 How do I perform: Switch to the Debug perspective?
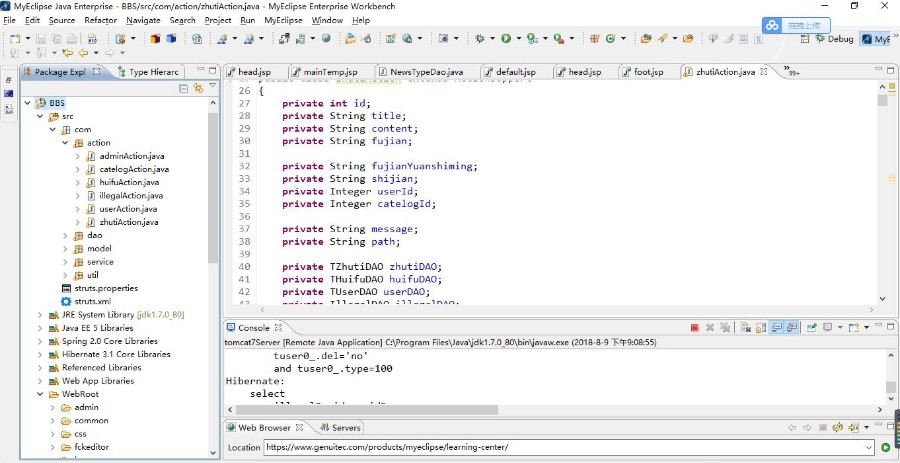click(835, 39)
